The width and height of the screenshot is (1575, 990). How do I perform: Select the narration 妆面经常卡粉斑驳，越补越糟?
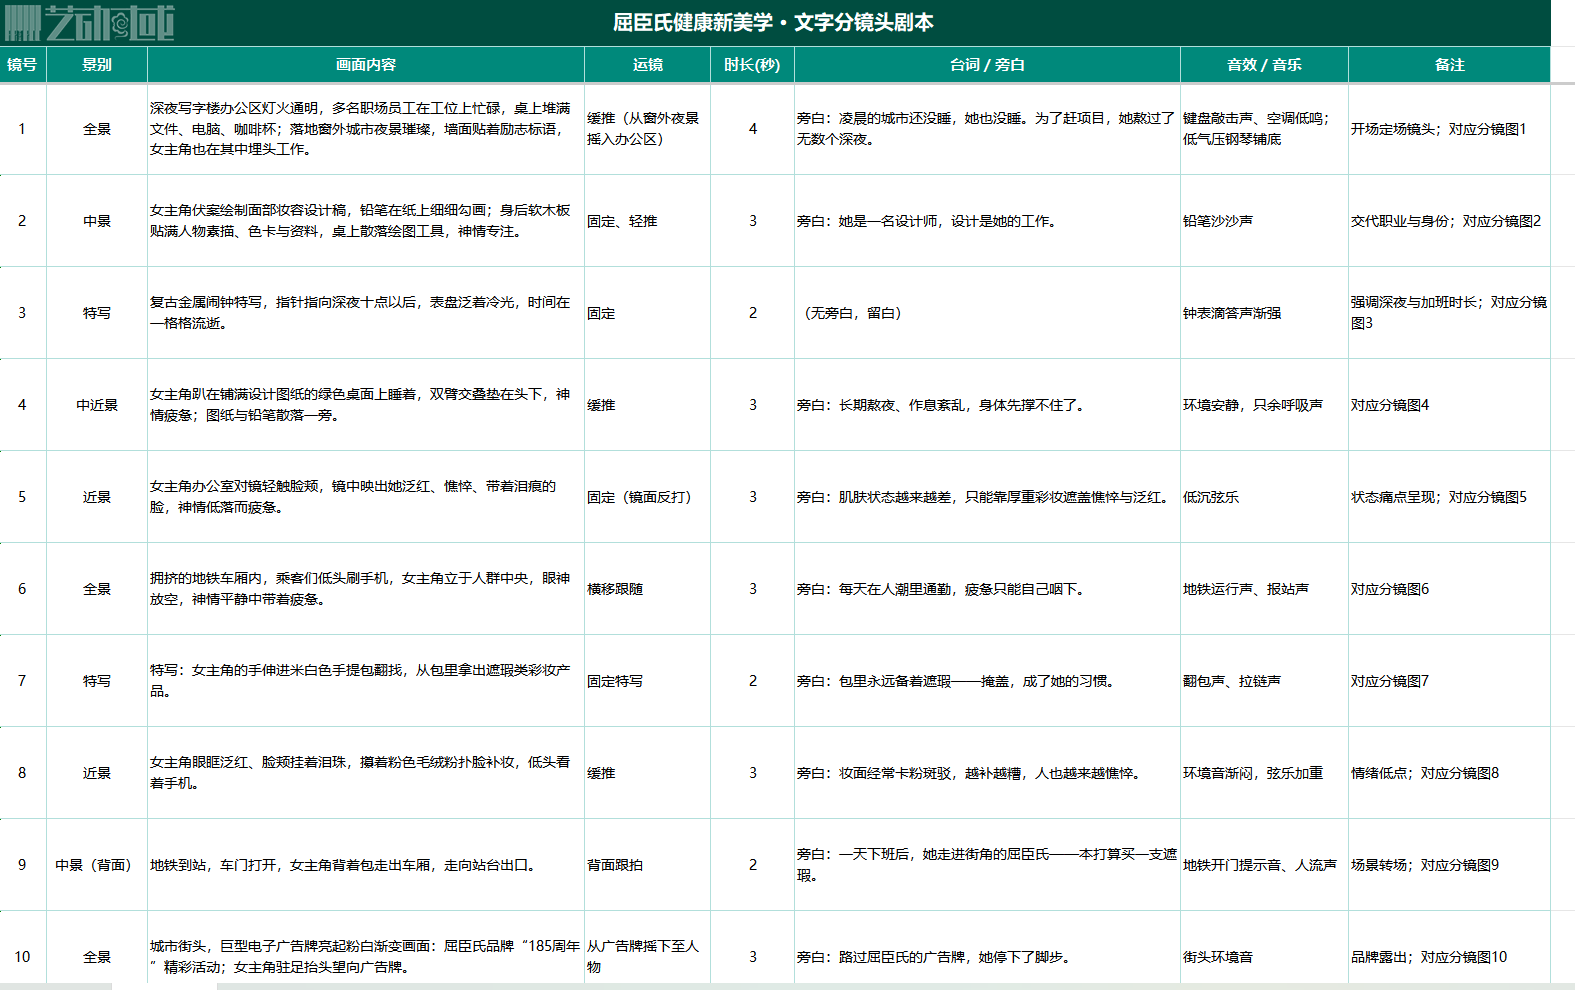point(987,773)
